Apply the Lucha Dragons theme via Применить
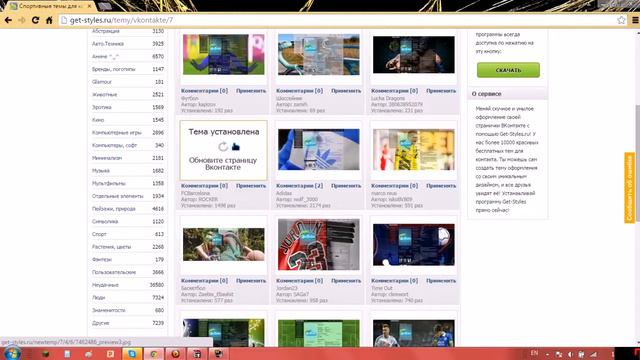The width and height of the screenshot is (640, 360). (441, 91)
